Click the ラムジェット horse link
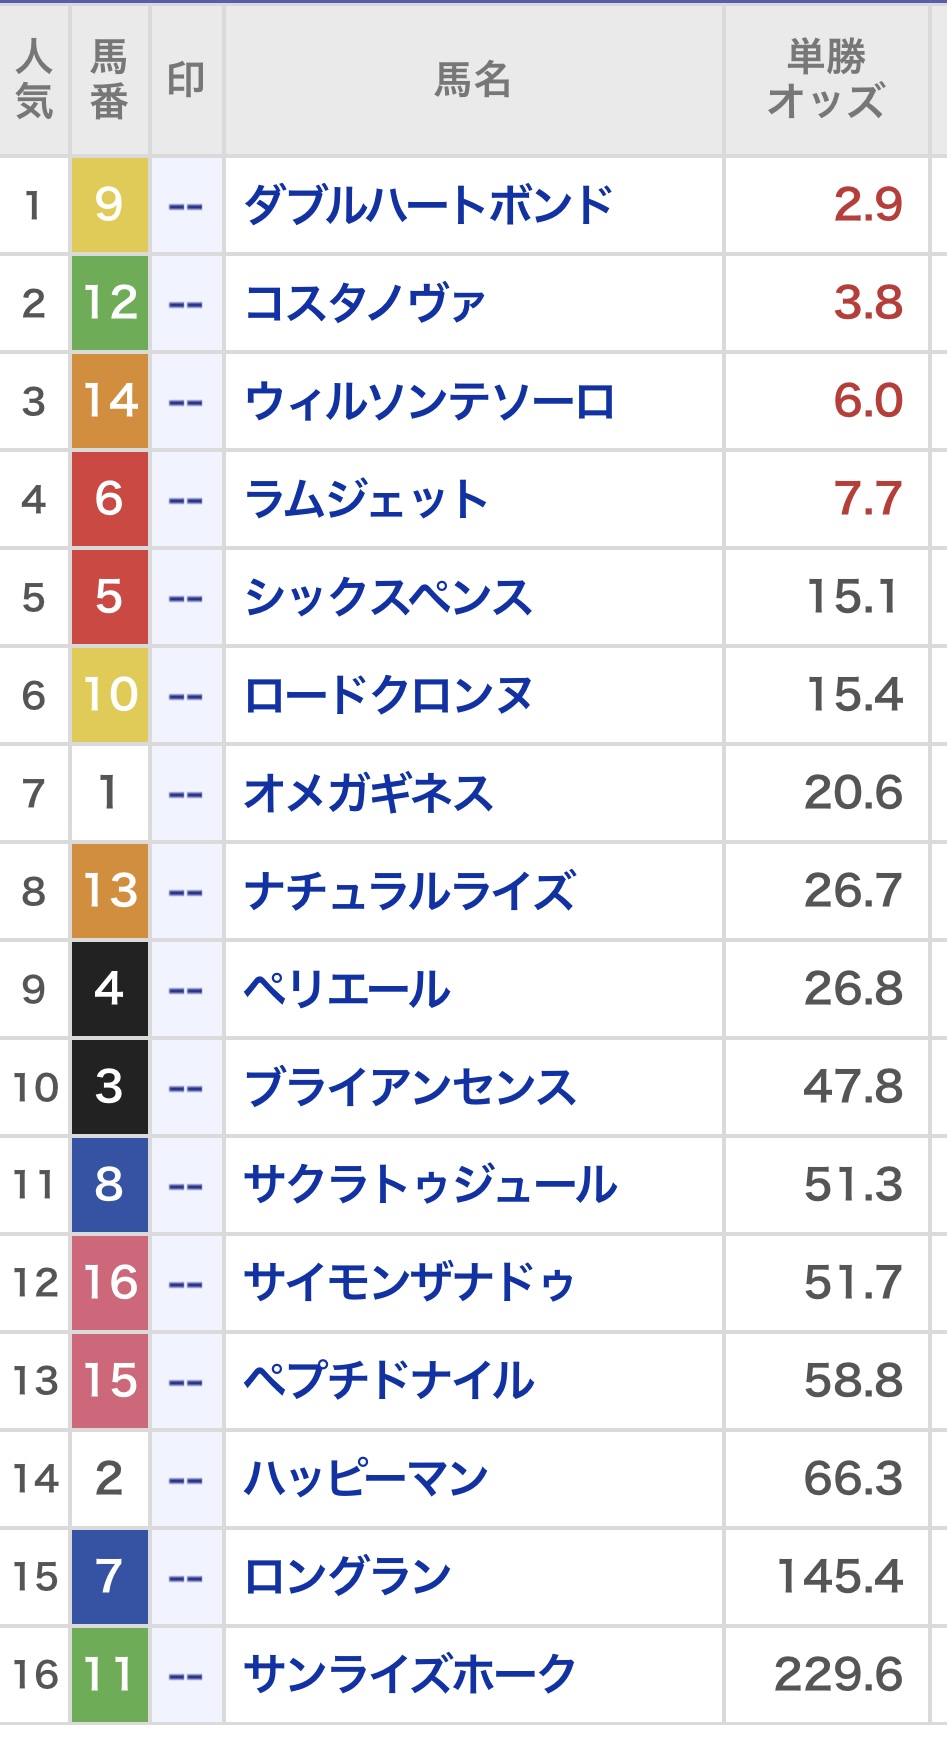 366,499
